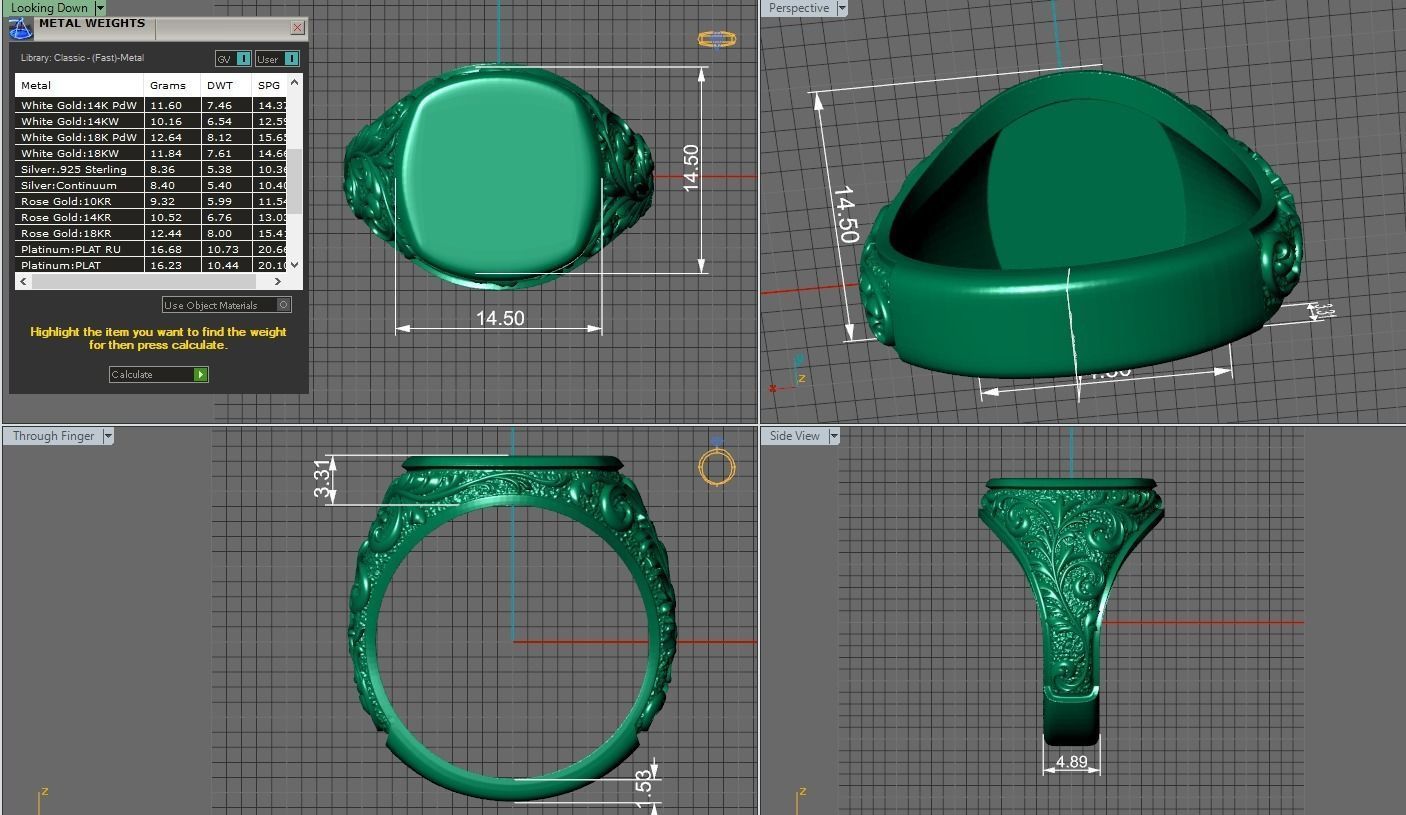Click the Grams column header
The width and height of the screenshot is (1406, 815).
(x=172, y=85)
